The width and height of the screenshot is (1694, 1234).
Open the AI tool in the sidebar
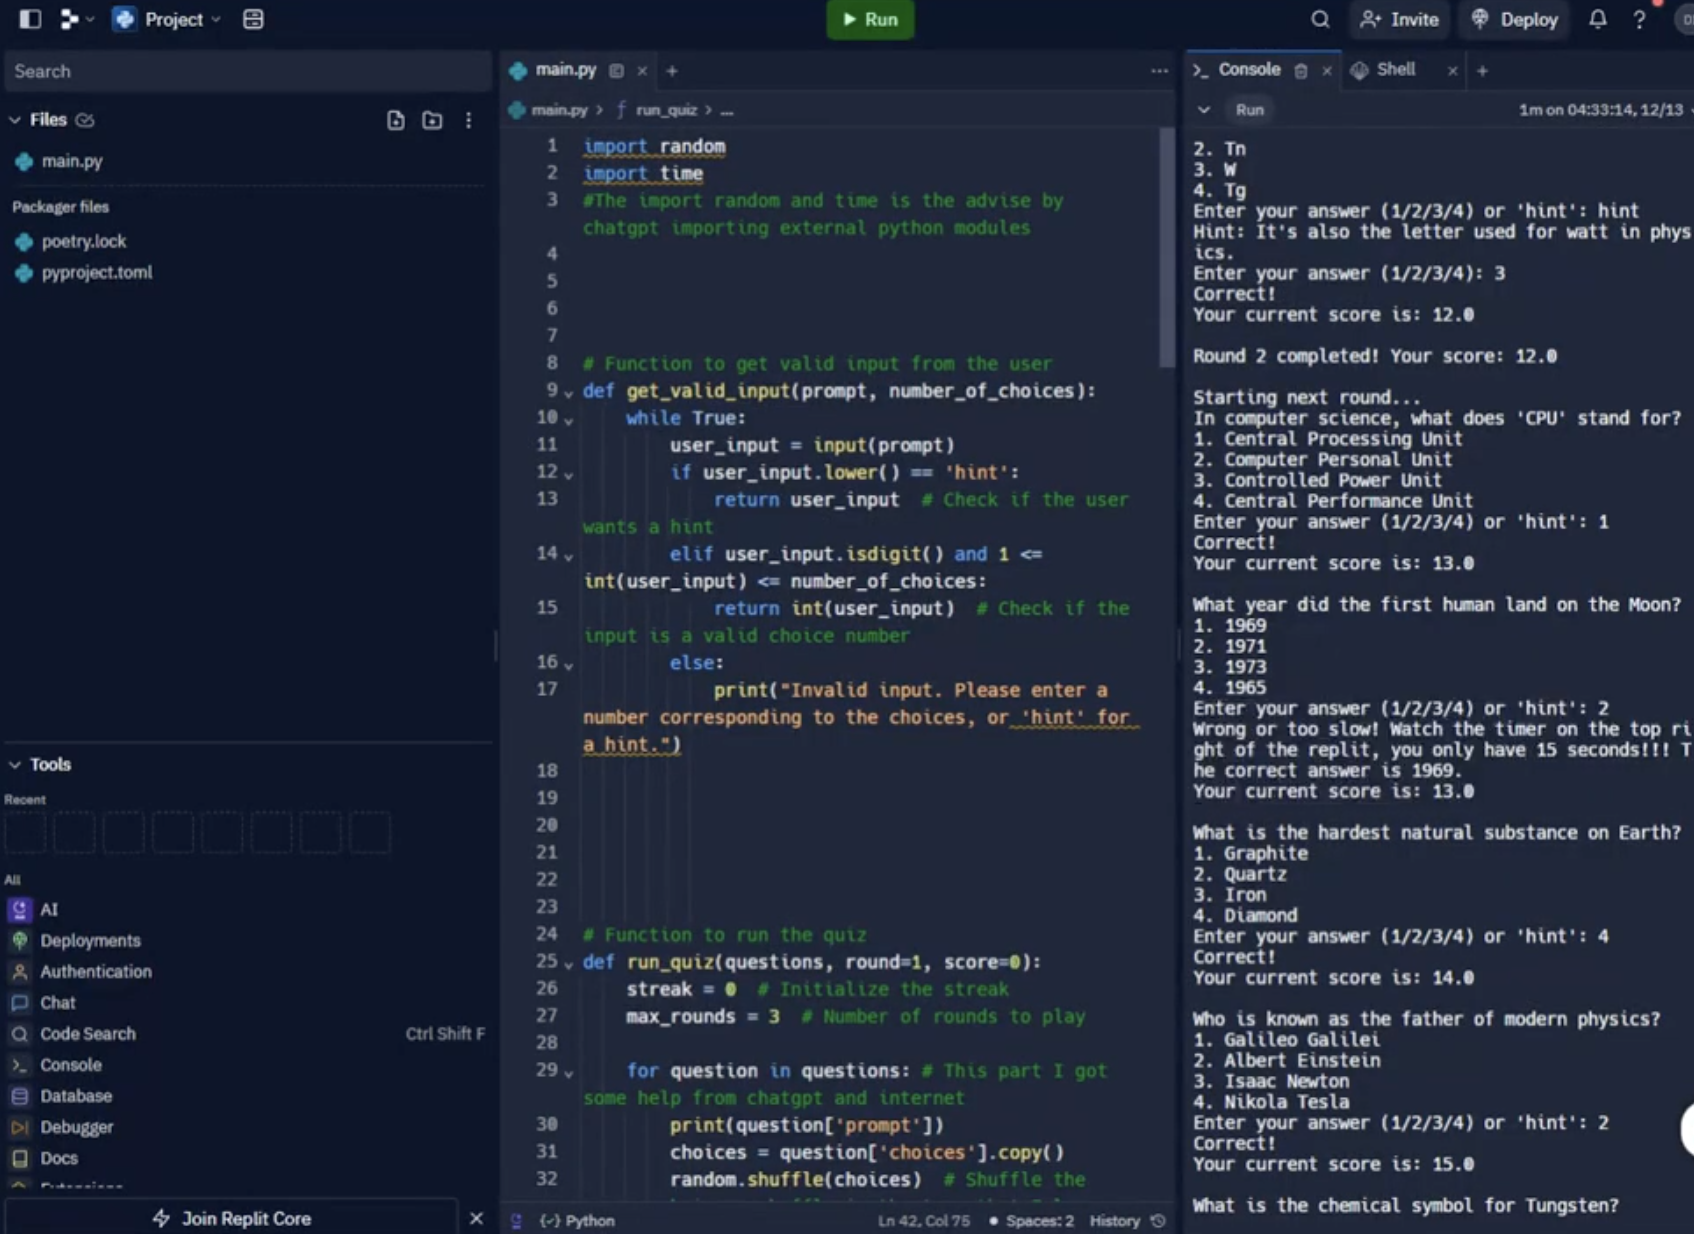49,910
